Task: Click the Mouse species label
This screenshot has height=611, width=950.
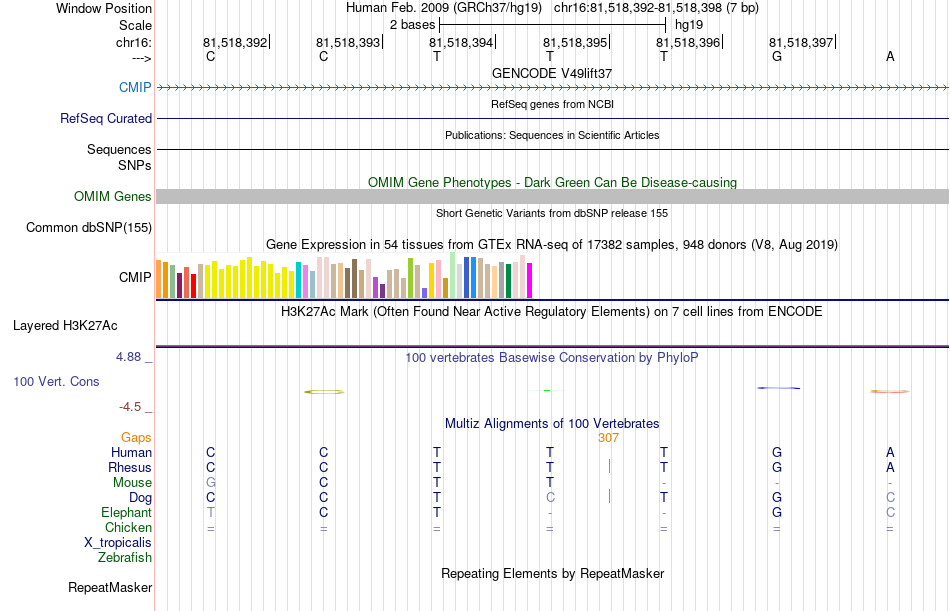Action: [132, 482]
